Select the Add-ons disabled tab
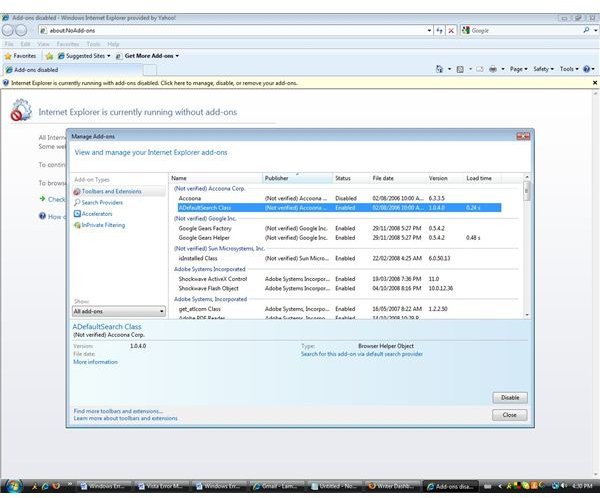 tap(73, 70)
